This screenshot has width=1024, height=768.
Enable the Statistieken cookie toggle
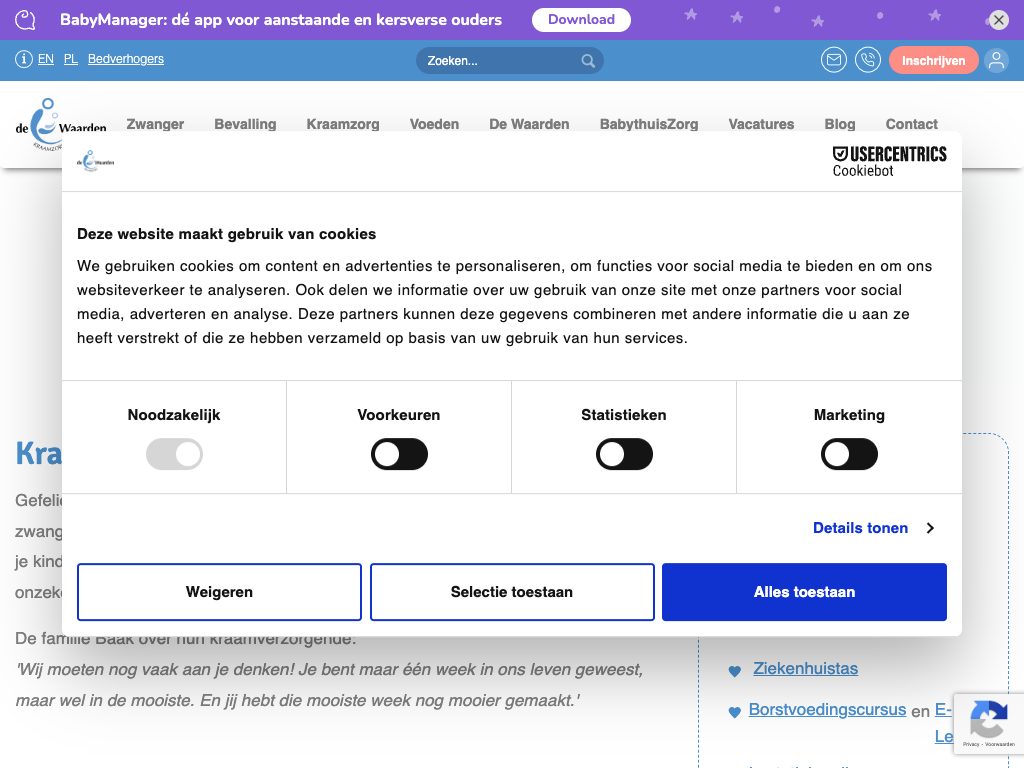click(x=624, y=455)
